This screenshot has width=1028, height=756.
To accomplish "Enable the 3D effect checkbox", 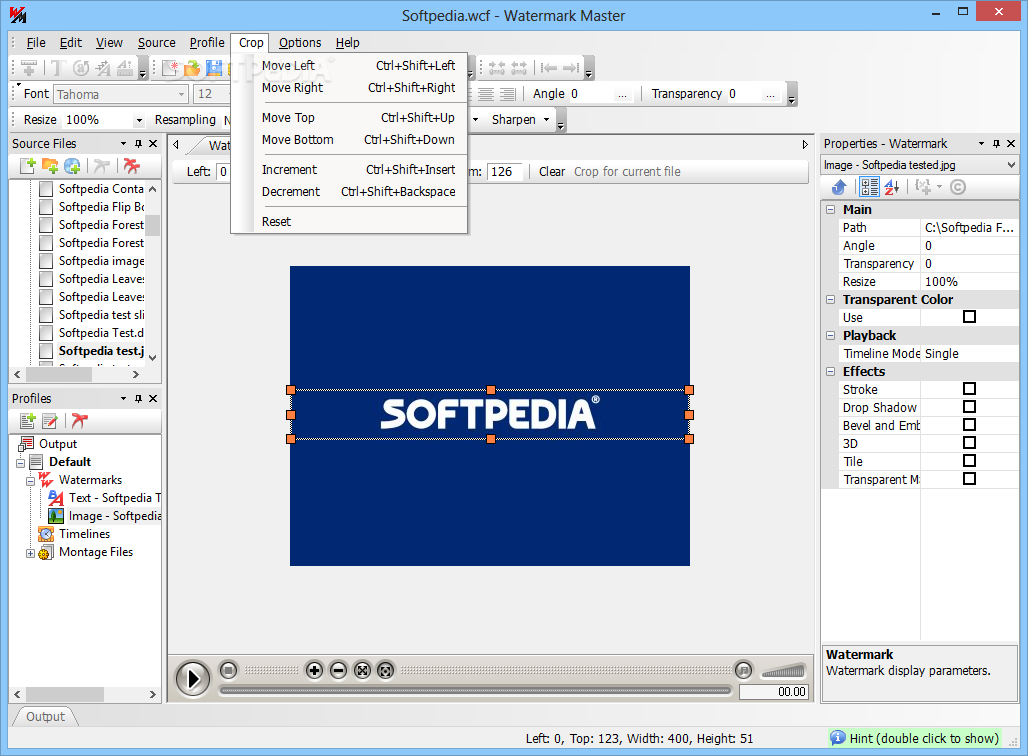I will tap(969, 443).
